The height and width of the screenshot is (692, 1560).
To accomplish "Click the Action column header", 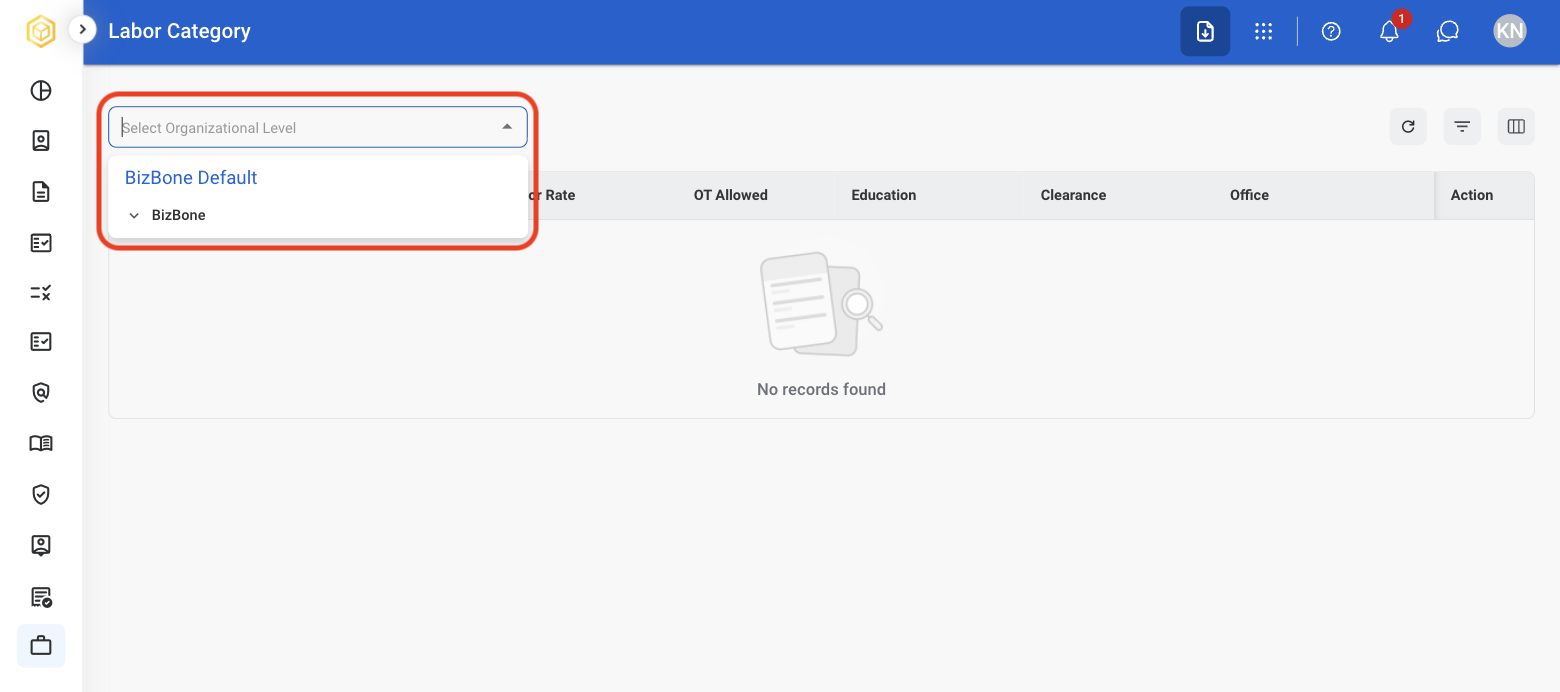I will (1472, 195).
